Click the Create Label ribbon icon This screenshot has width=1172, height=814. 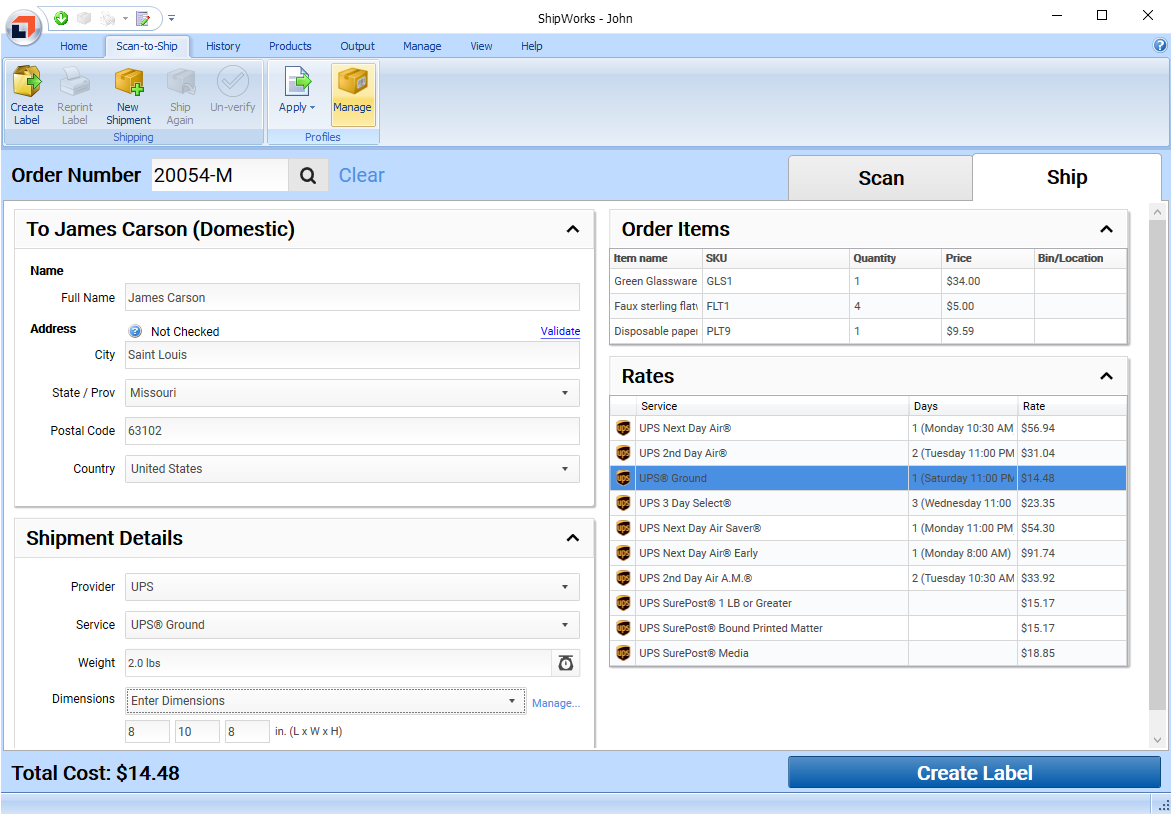tap(27, 96)
